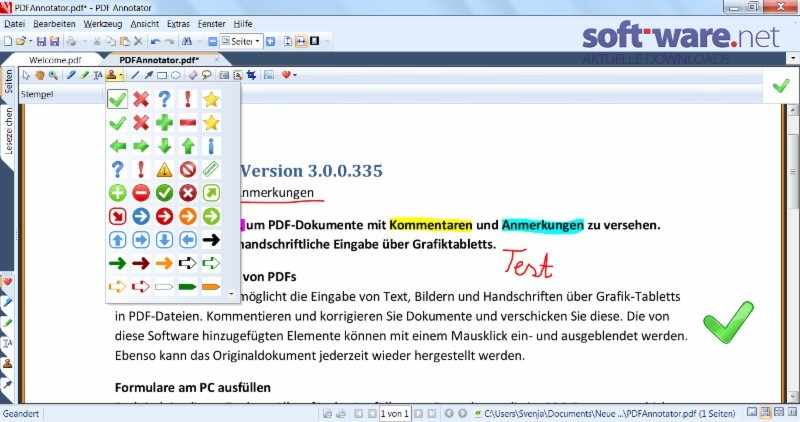
Task: Open the Seiten zoom combo box
Action: 241,41
